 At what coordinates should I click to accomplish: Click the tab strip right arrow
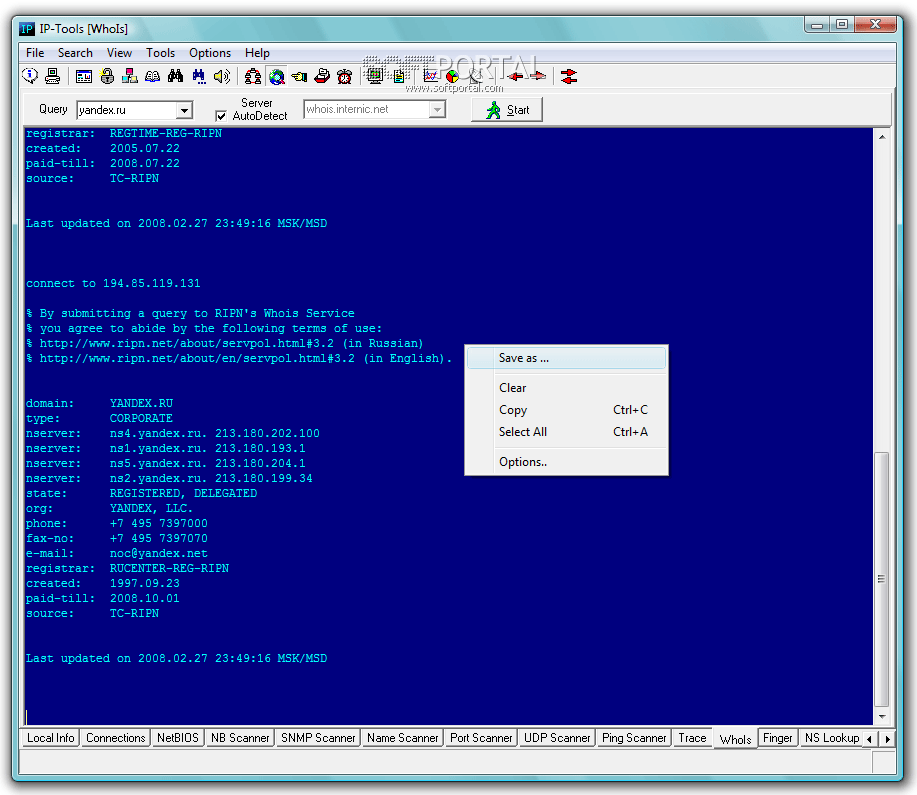click(x=887, y=739)
